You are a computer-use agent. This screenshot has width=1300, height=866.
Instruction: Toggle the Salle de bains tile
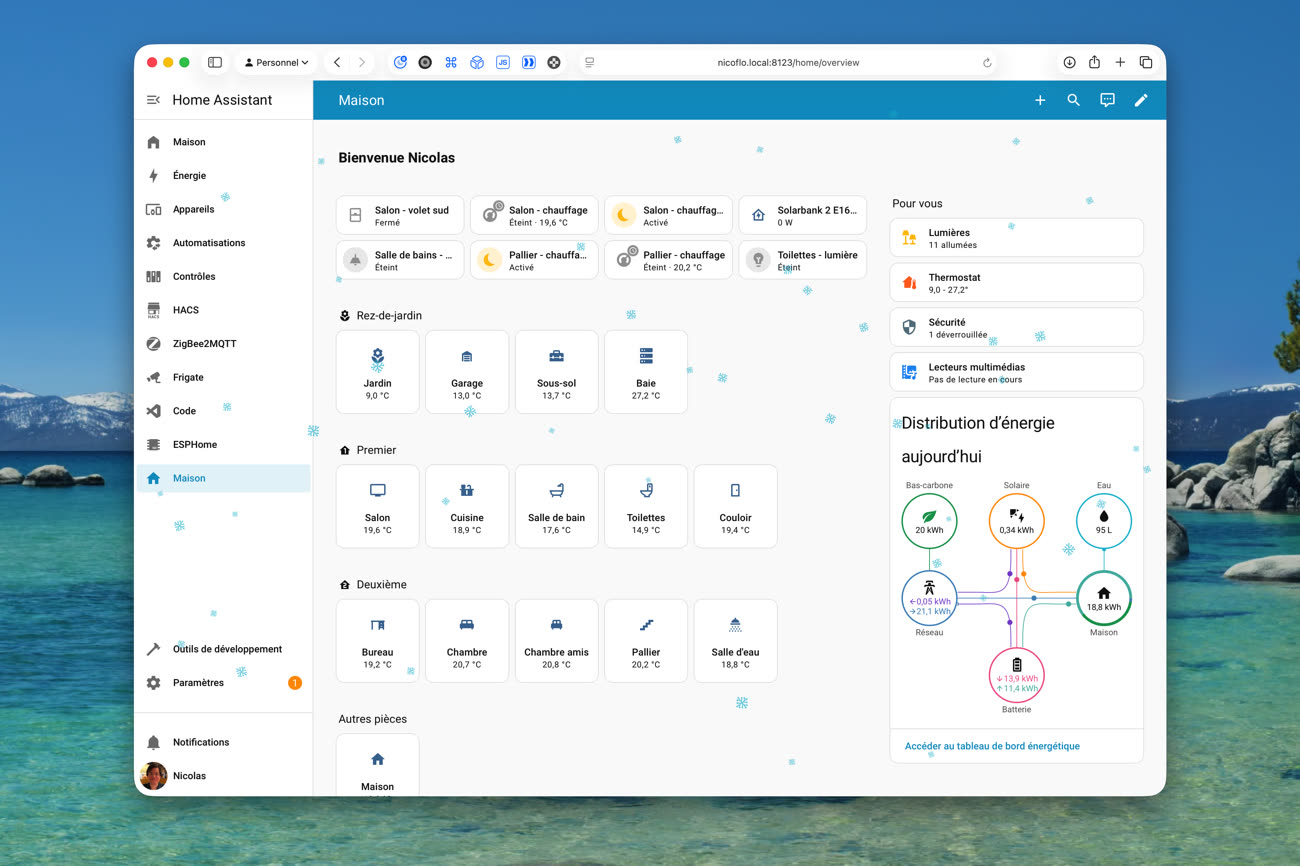pos(400,260)
